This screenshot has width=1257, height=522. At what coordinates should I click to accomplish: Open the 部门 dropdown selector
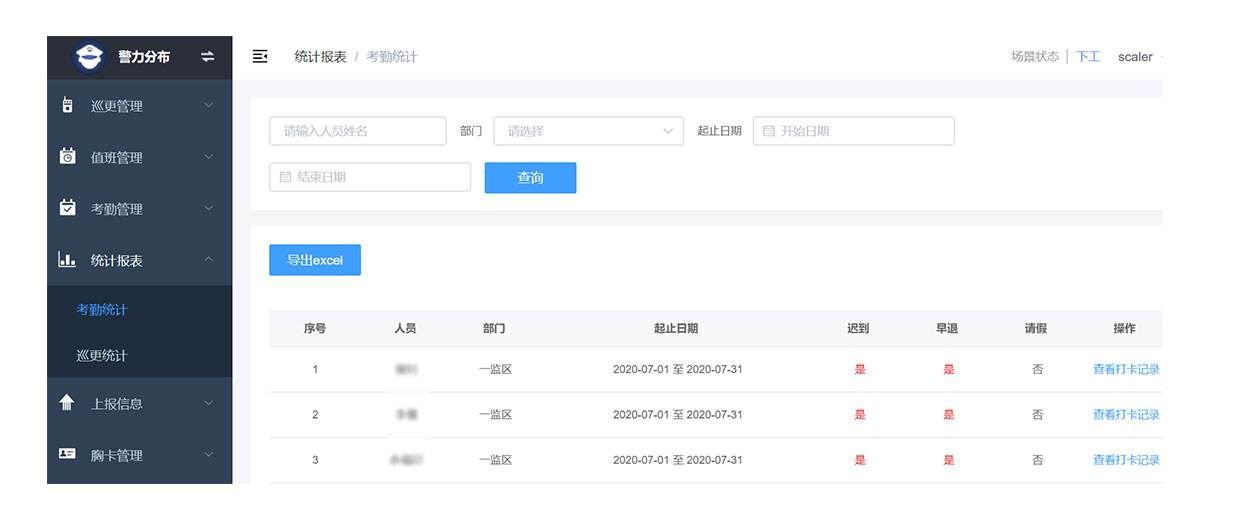[x=588, y=131]
